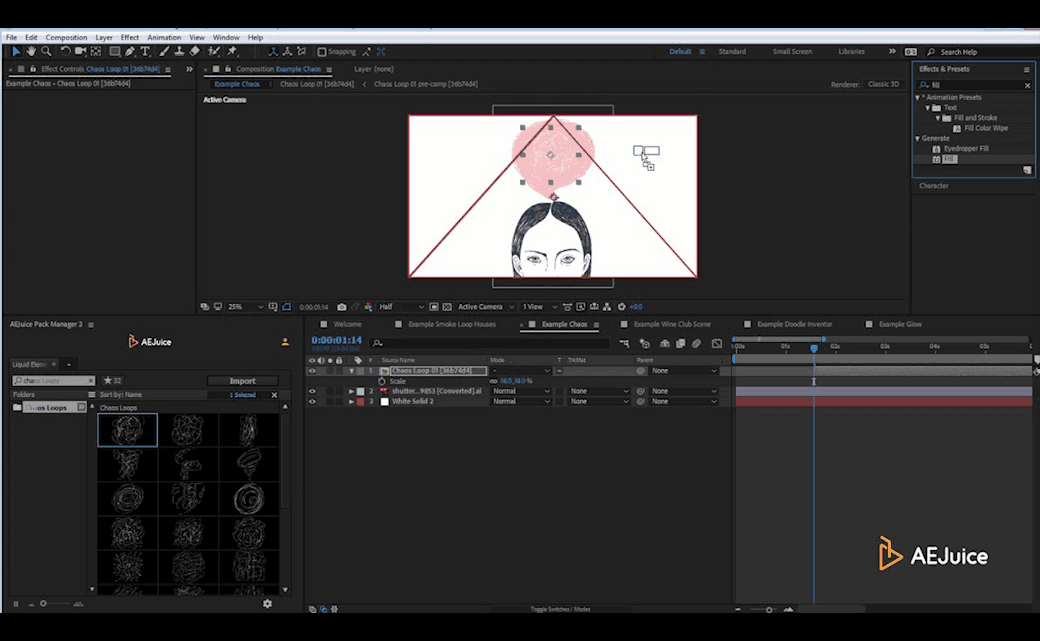Screen dimensions: 1040x641
Task: Open the Effect menu
Action: (x=130, y=37)
